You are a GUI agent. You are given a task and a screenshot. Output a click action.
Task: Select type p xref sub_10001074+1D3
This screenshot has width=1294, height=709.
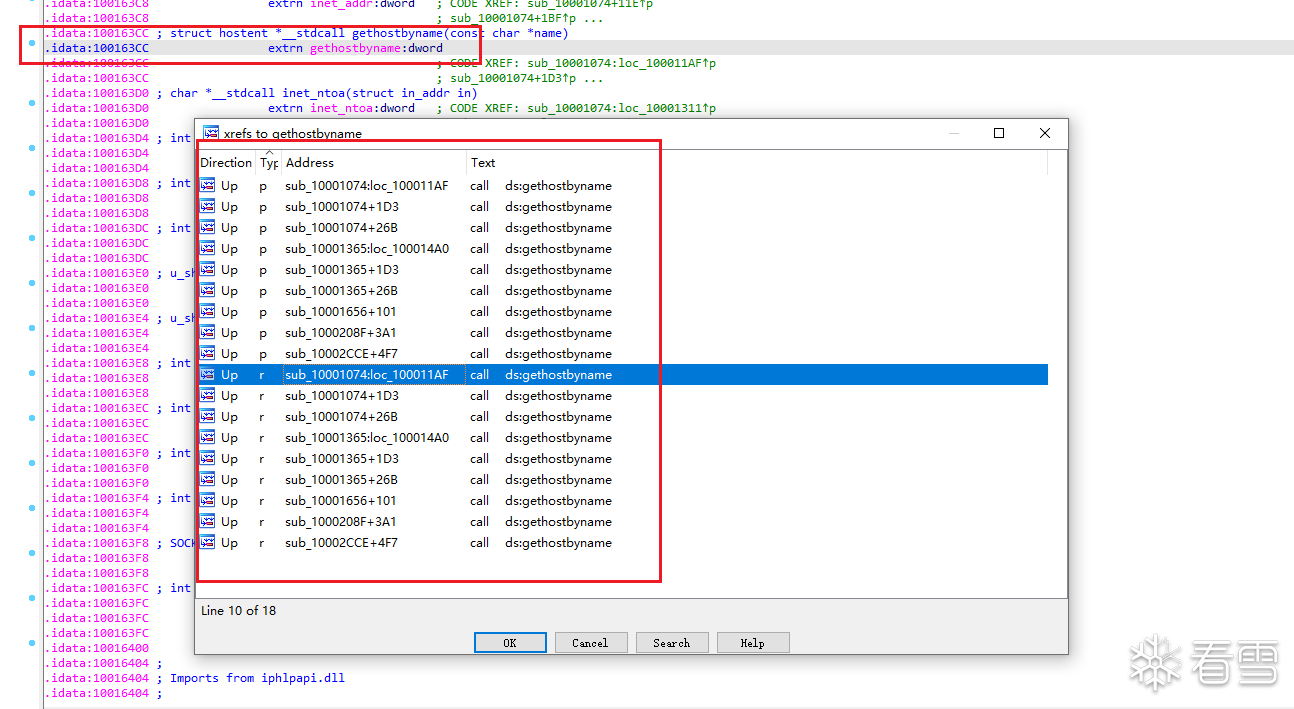click(x=341, y=207)
